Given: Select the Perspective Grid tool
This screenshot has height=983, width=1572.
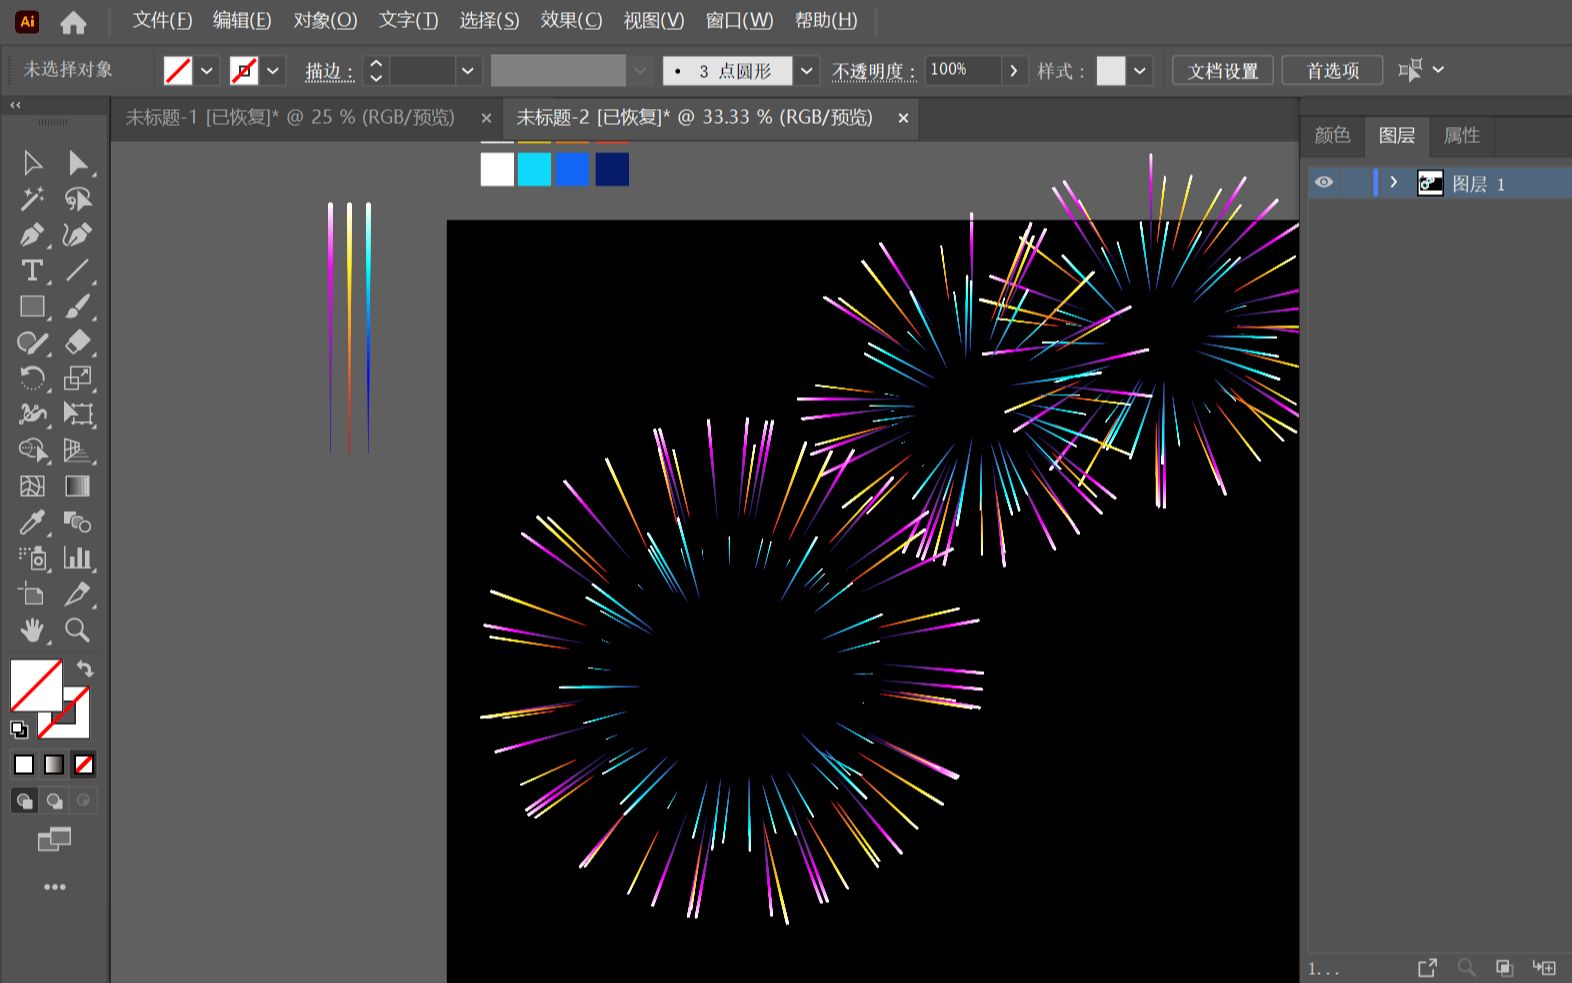Looking at the screenshot, I should click(x=77, y=450).
